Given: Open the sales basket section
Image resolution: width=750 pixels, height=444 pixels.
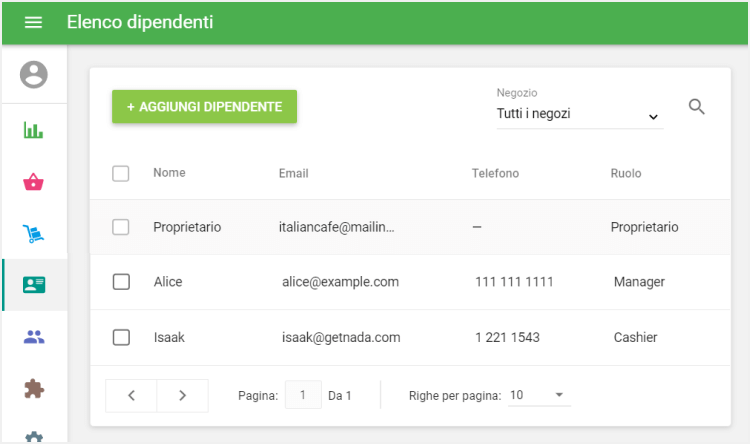Looking at the screenshot, I should 34,182.
